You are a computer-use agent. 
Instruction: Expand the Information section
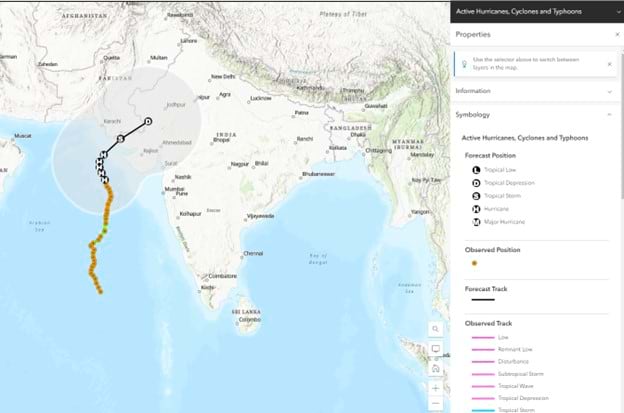(x=610, y=92)
